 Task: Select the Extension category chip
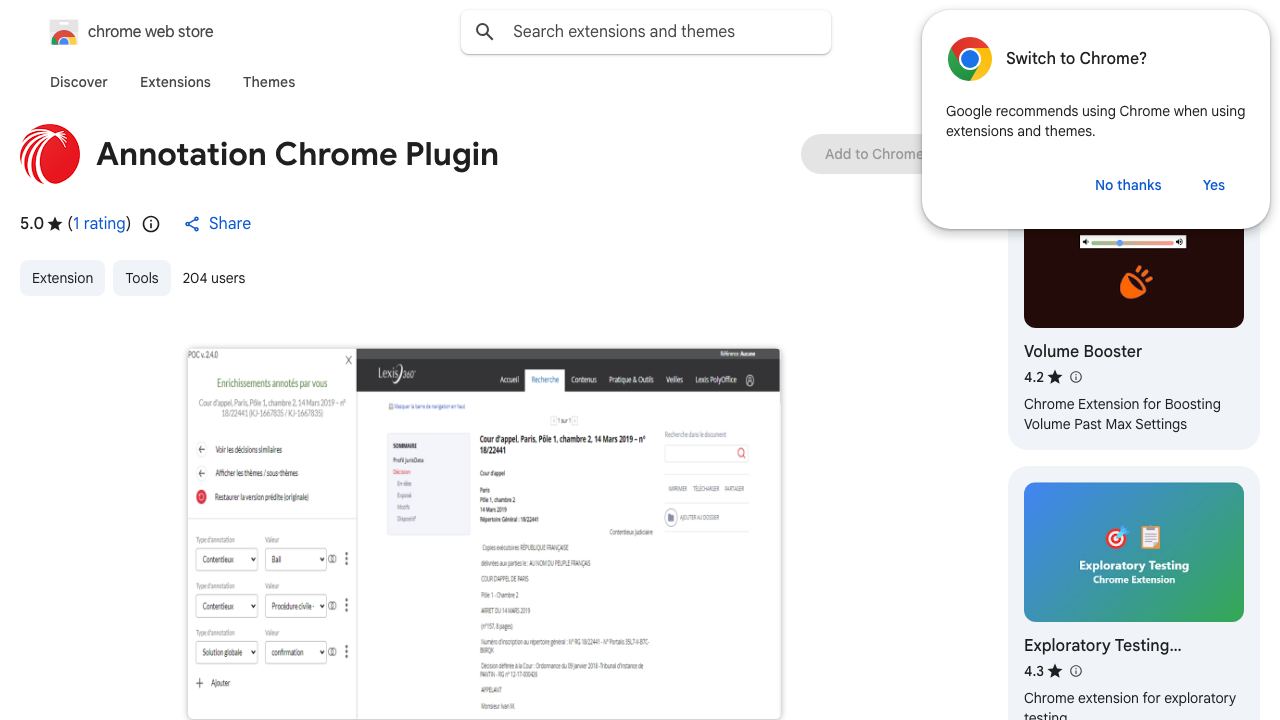(x=62, y=278)
